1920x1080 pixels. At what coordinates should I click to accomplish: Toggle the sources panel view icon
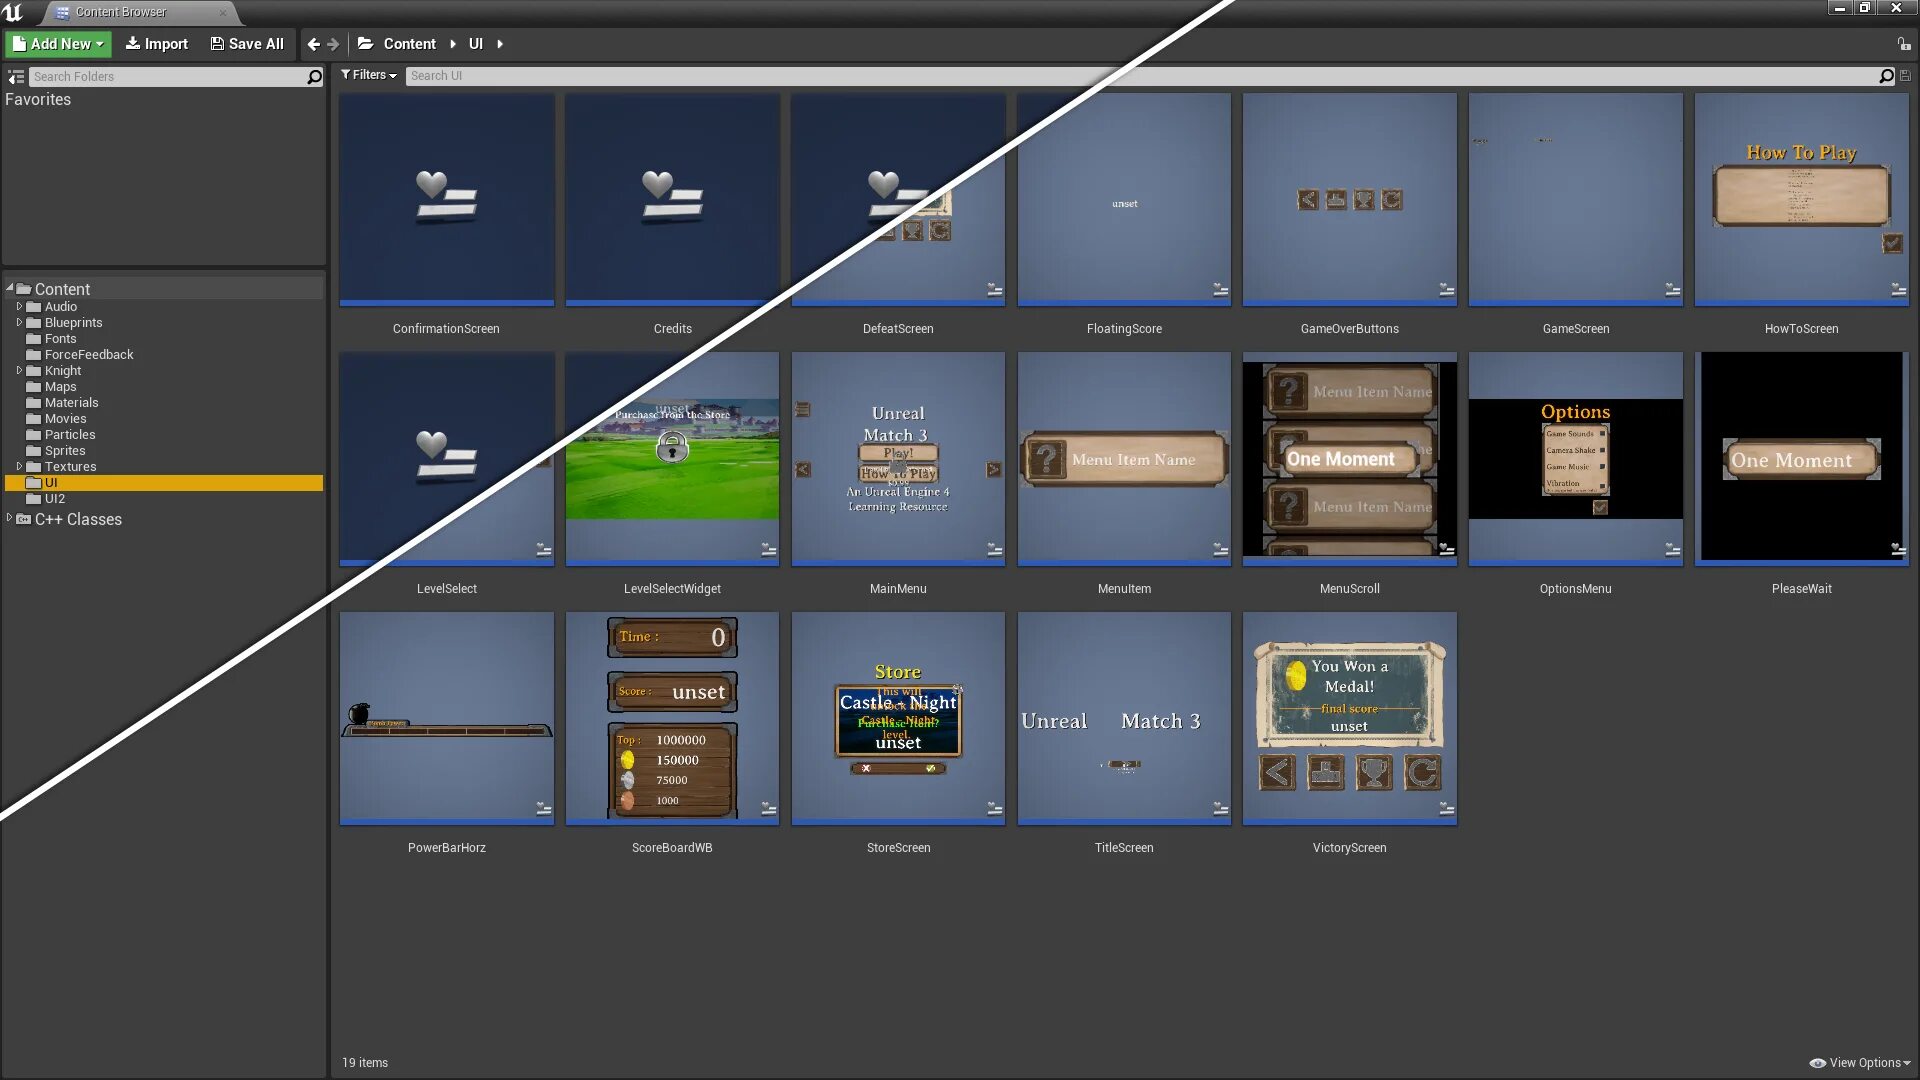[x=16, y=77]
